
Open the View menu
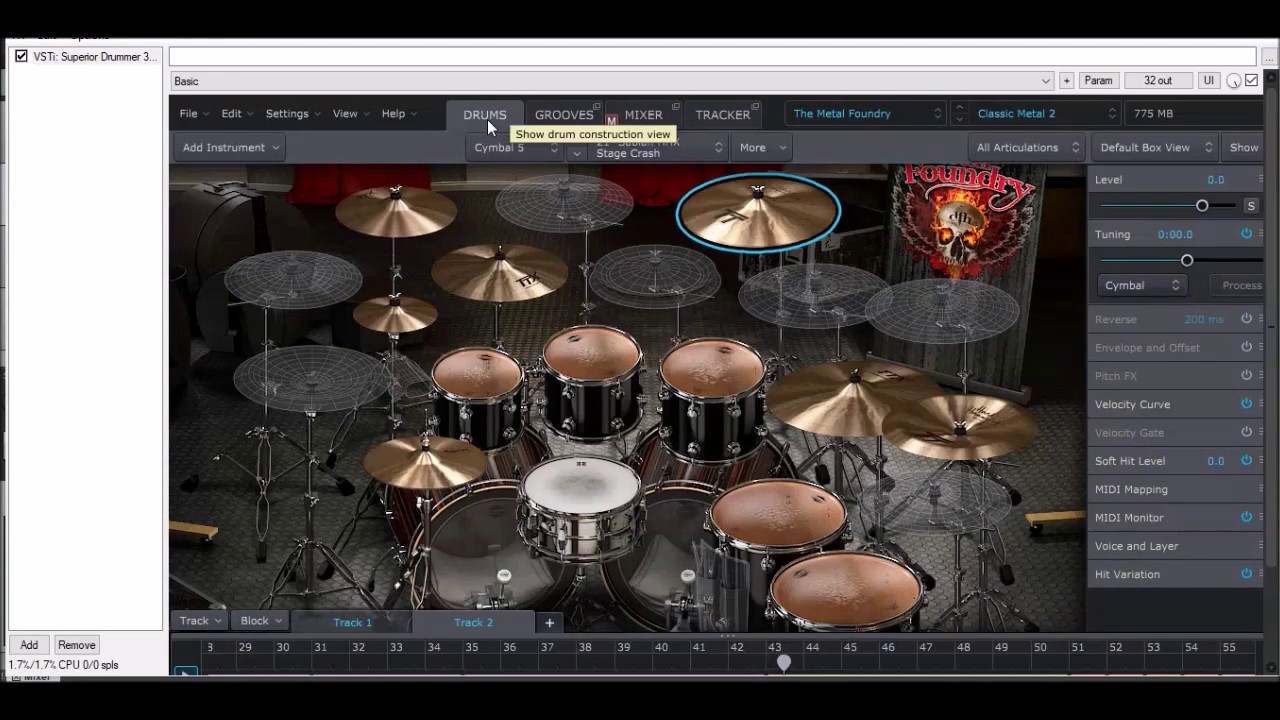[350, 114]
